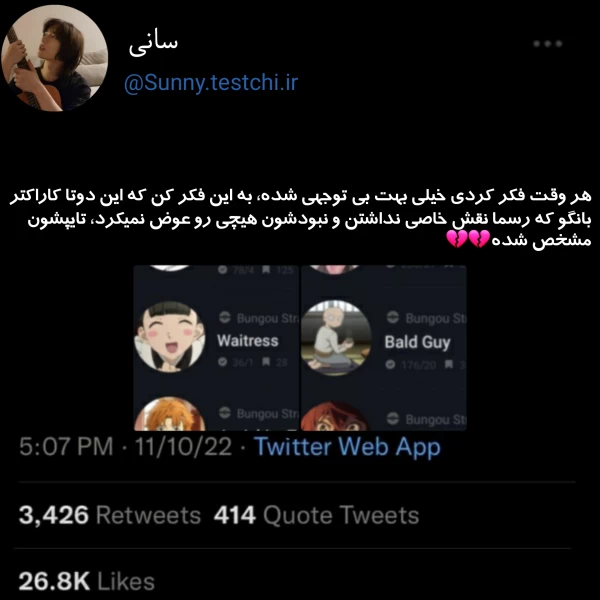Click the bookmark icon under Waitress
600x600 pixels.
click(x=266, y=362)
